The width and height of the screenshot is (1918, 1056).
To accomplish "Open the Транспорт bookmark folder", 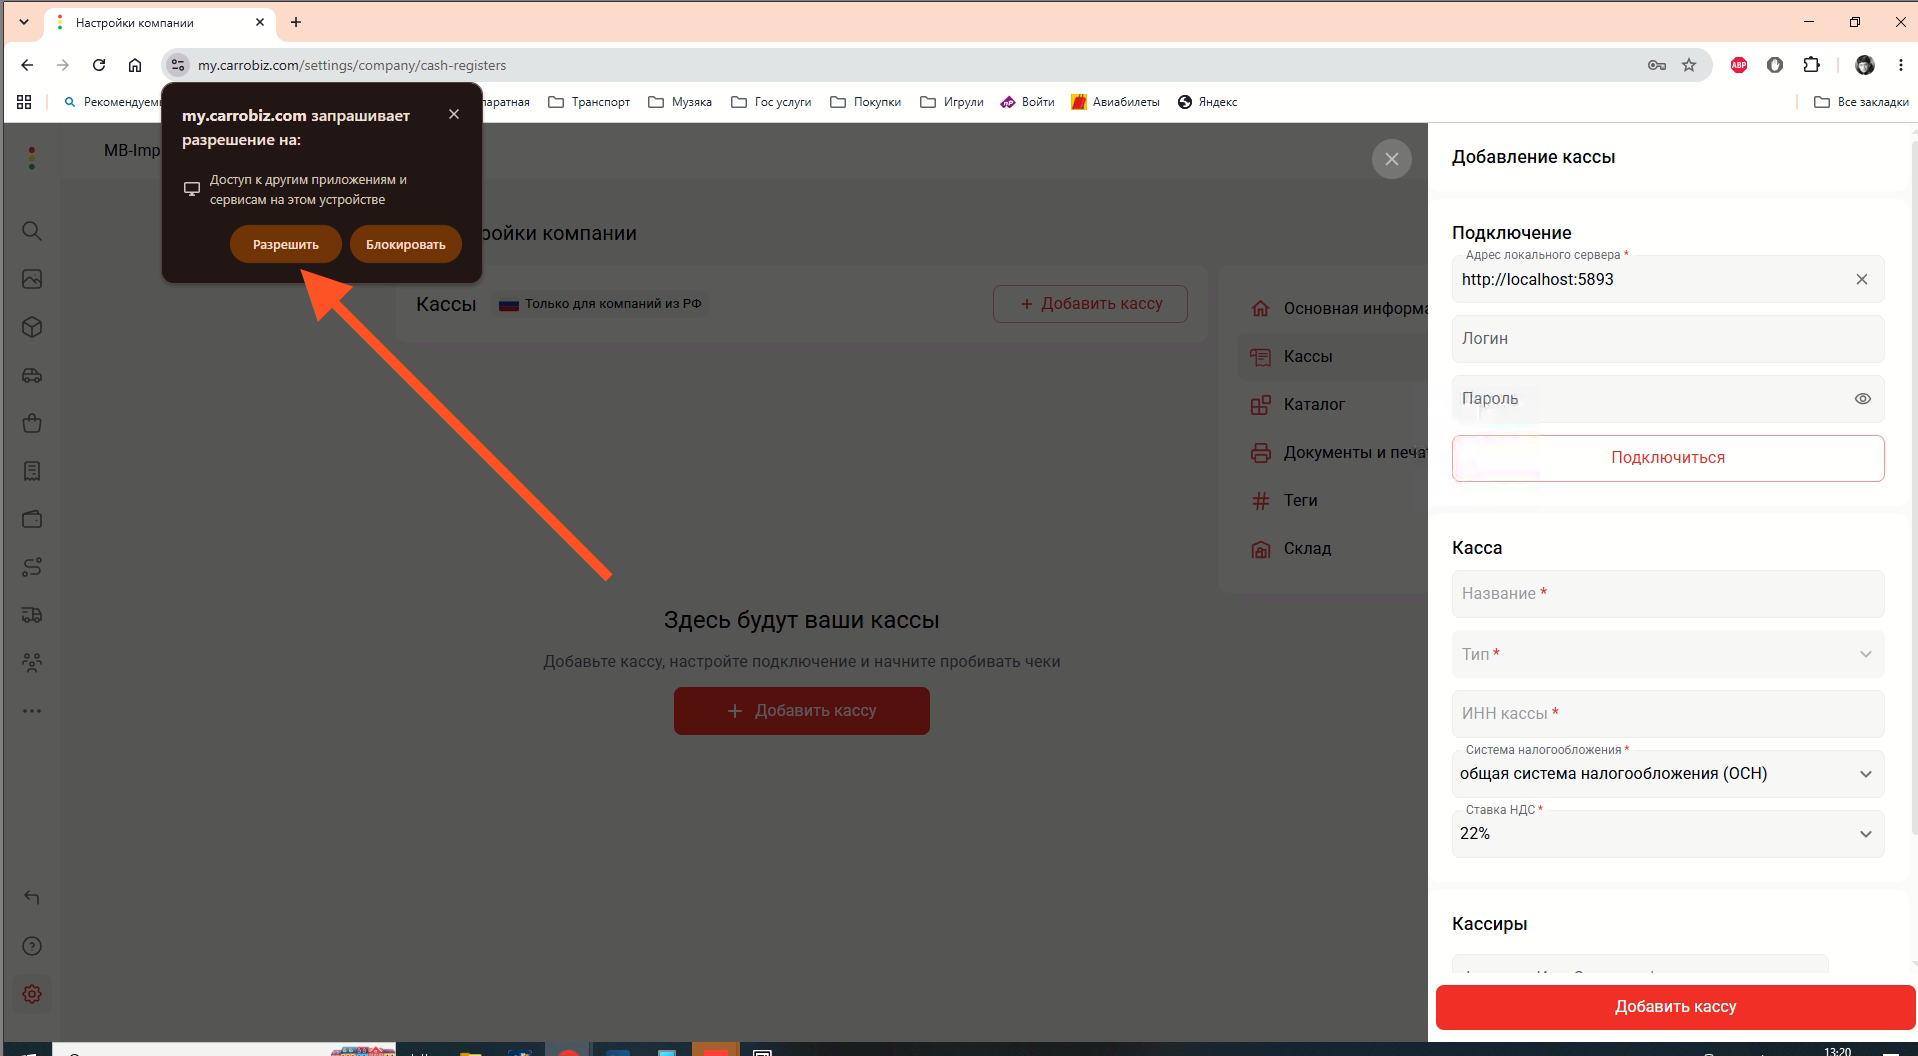I will tap(590, 102).
